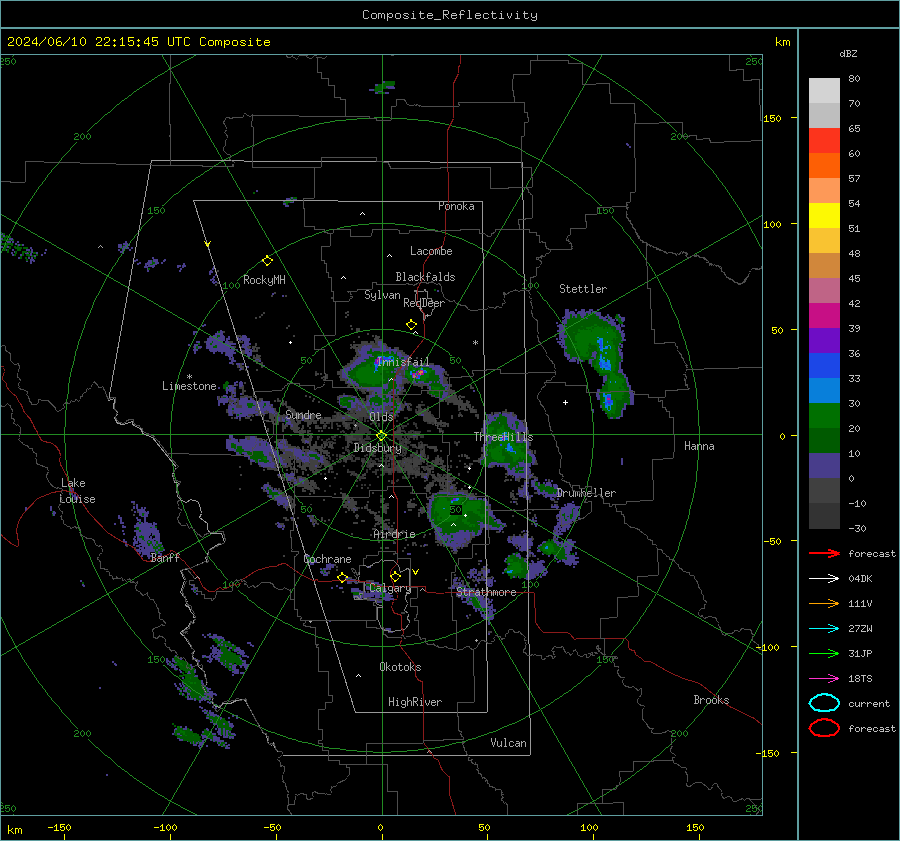Viewport: 900px width, 841px height.
Task: Click the km unit label at top right
Action: pos(782,42)
